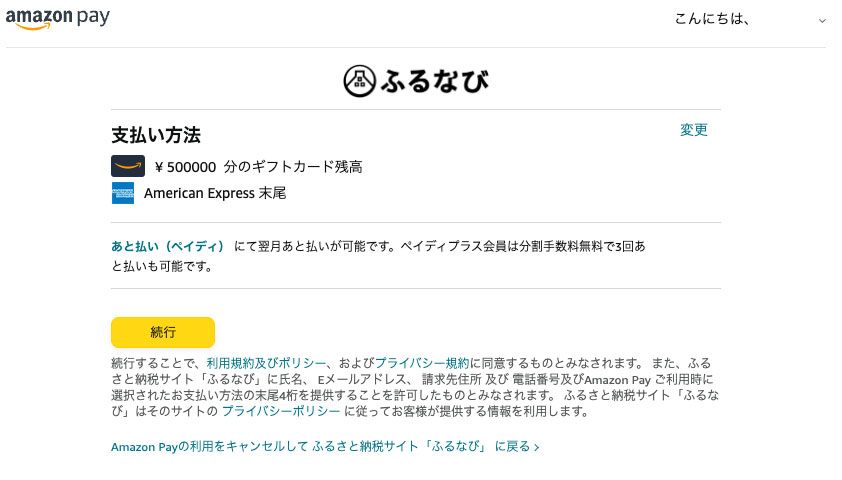Open the プライバシー規約 link
Image resolution: width=842 pixels, height=480 pixels.
coord(422,363)
